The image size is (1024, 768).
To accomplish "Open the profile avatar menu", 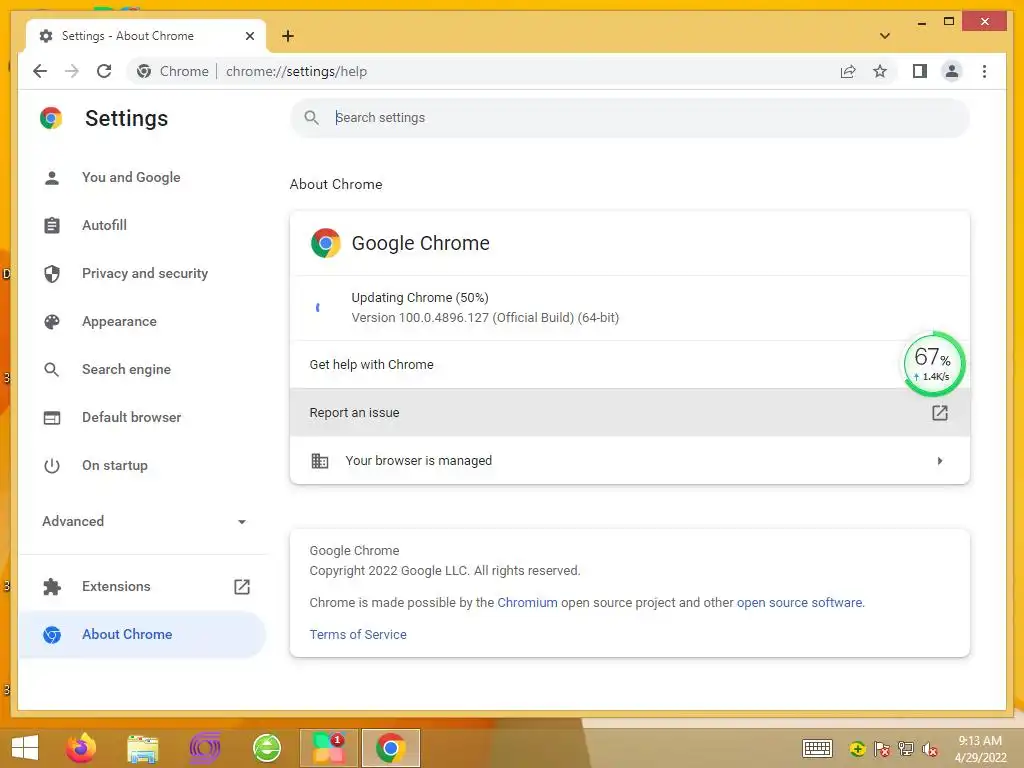I will [952, 71].
